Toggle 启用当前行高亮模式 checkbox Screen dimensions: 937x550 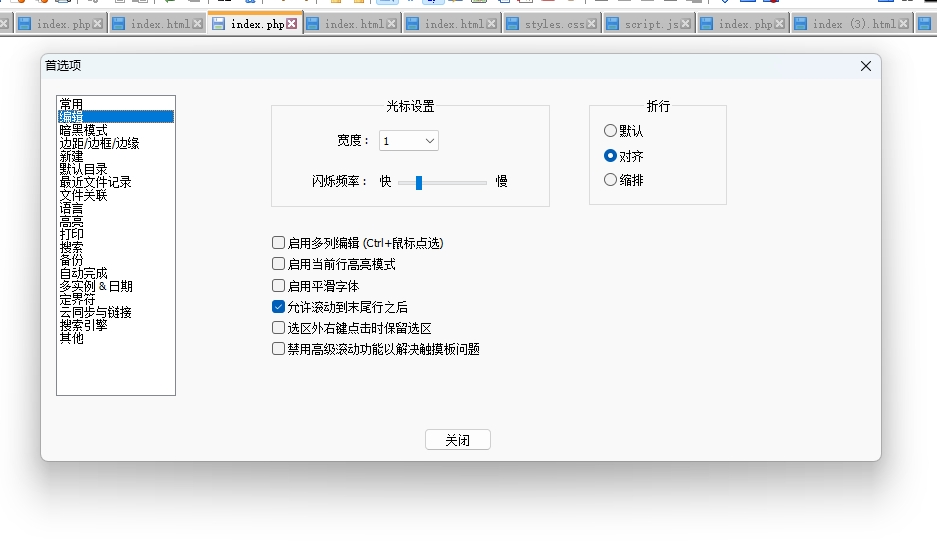(279, 264)
